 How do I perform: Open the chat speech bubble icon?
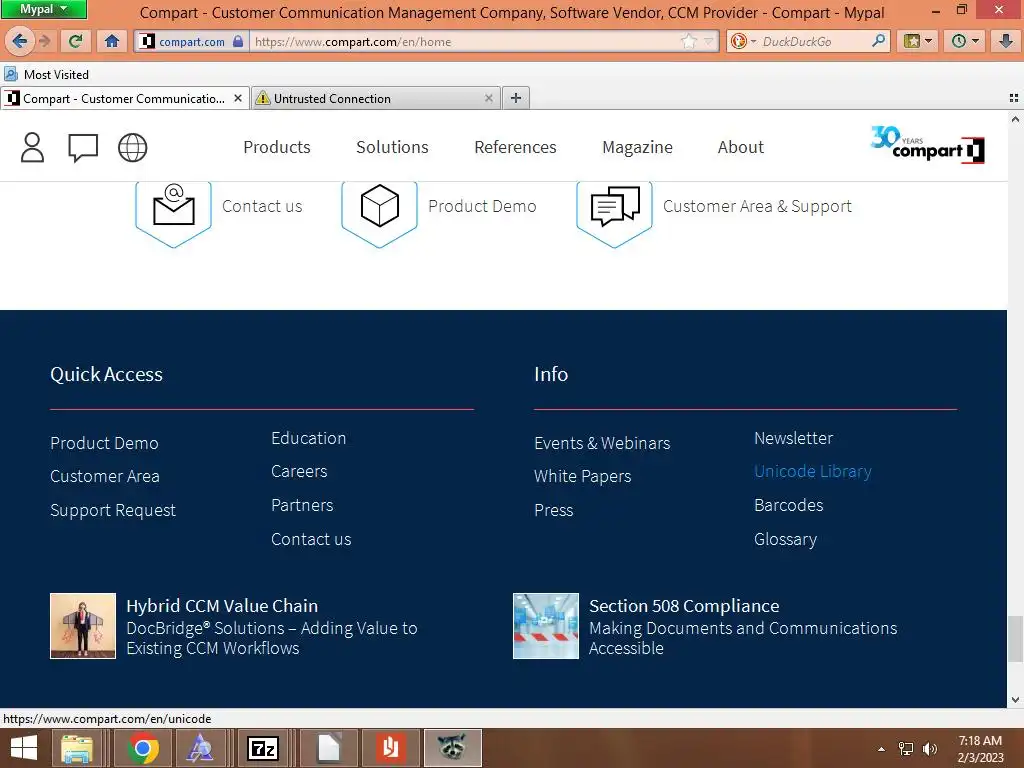83,148
